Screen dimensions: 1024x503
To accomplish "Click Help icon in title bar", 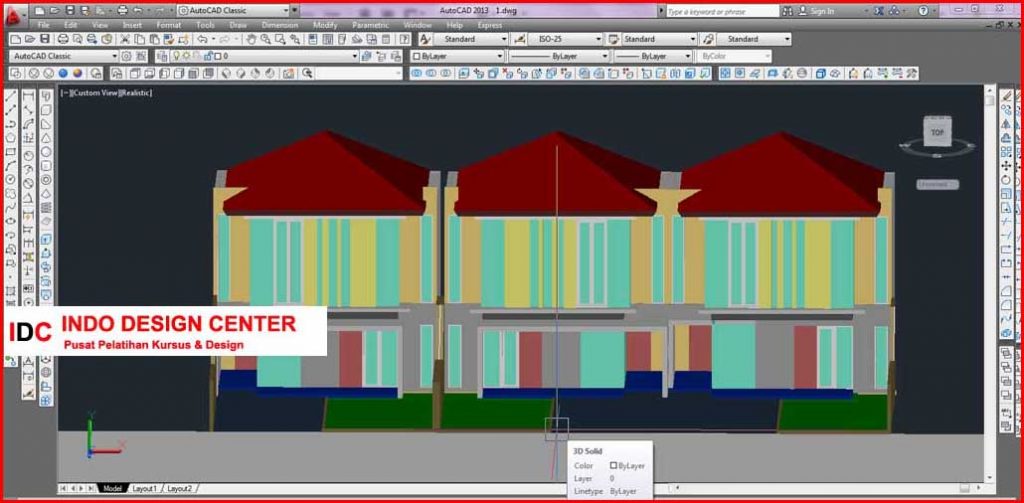I will 923,10.
